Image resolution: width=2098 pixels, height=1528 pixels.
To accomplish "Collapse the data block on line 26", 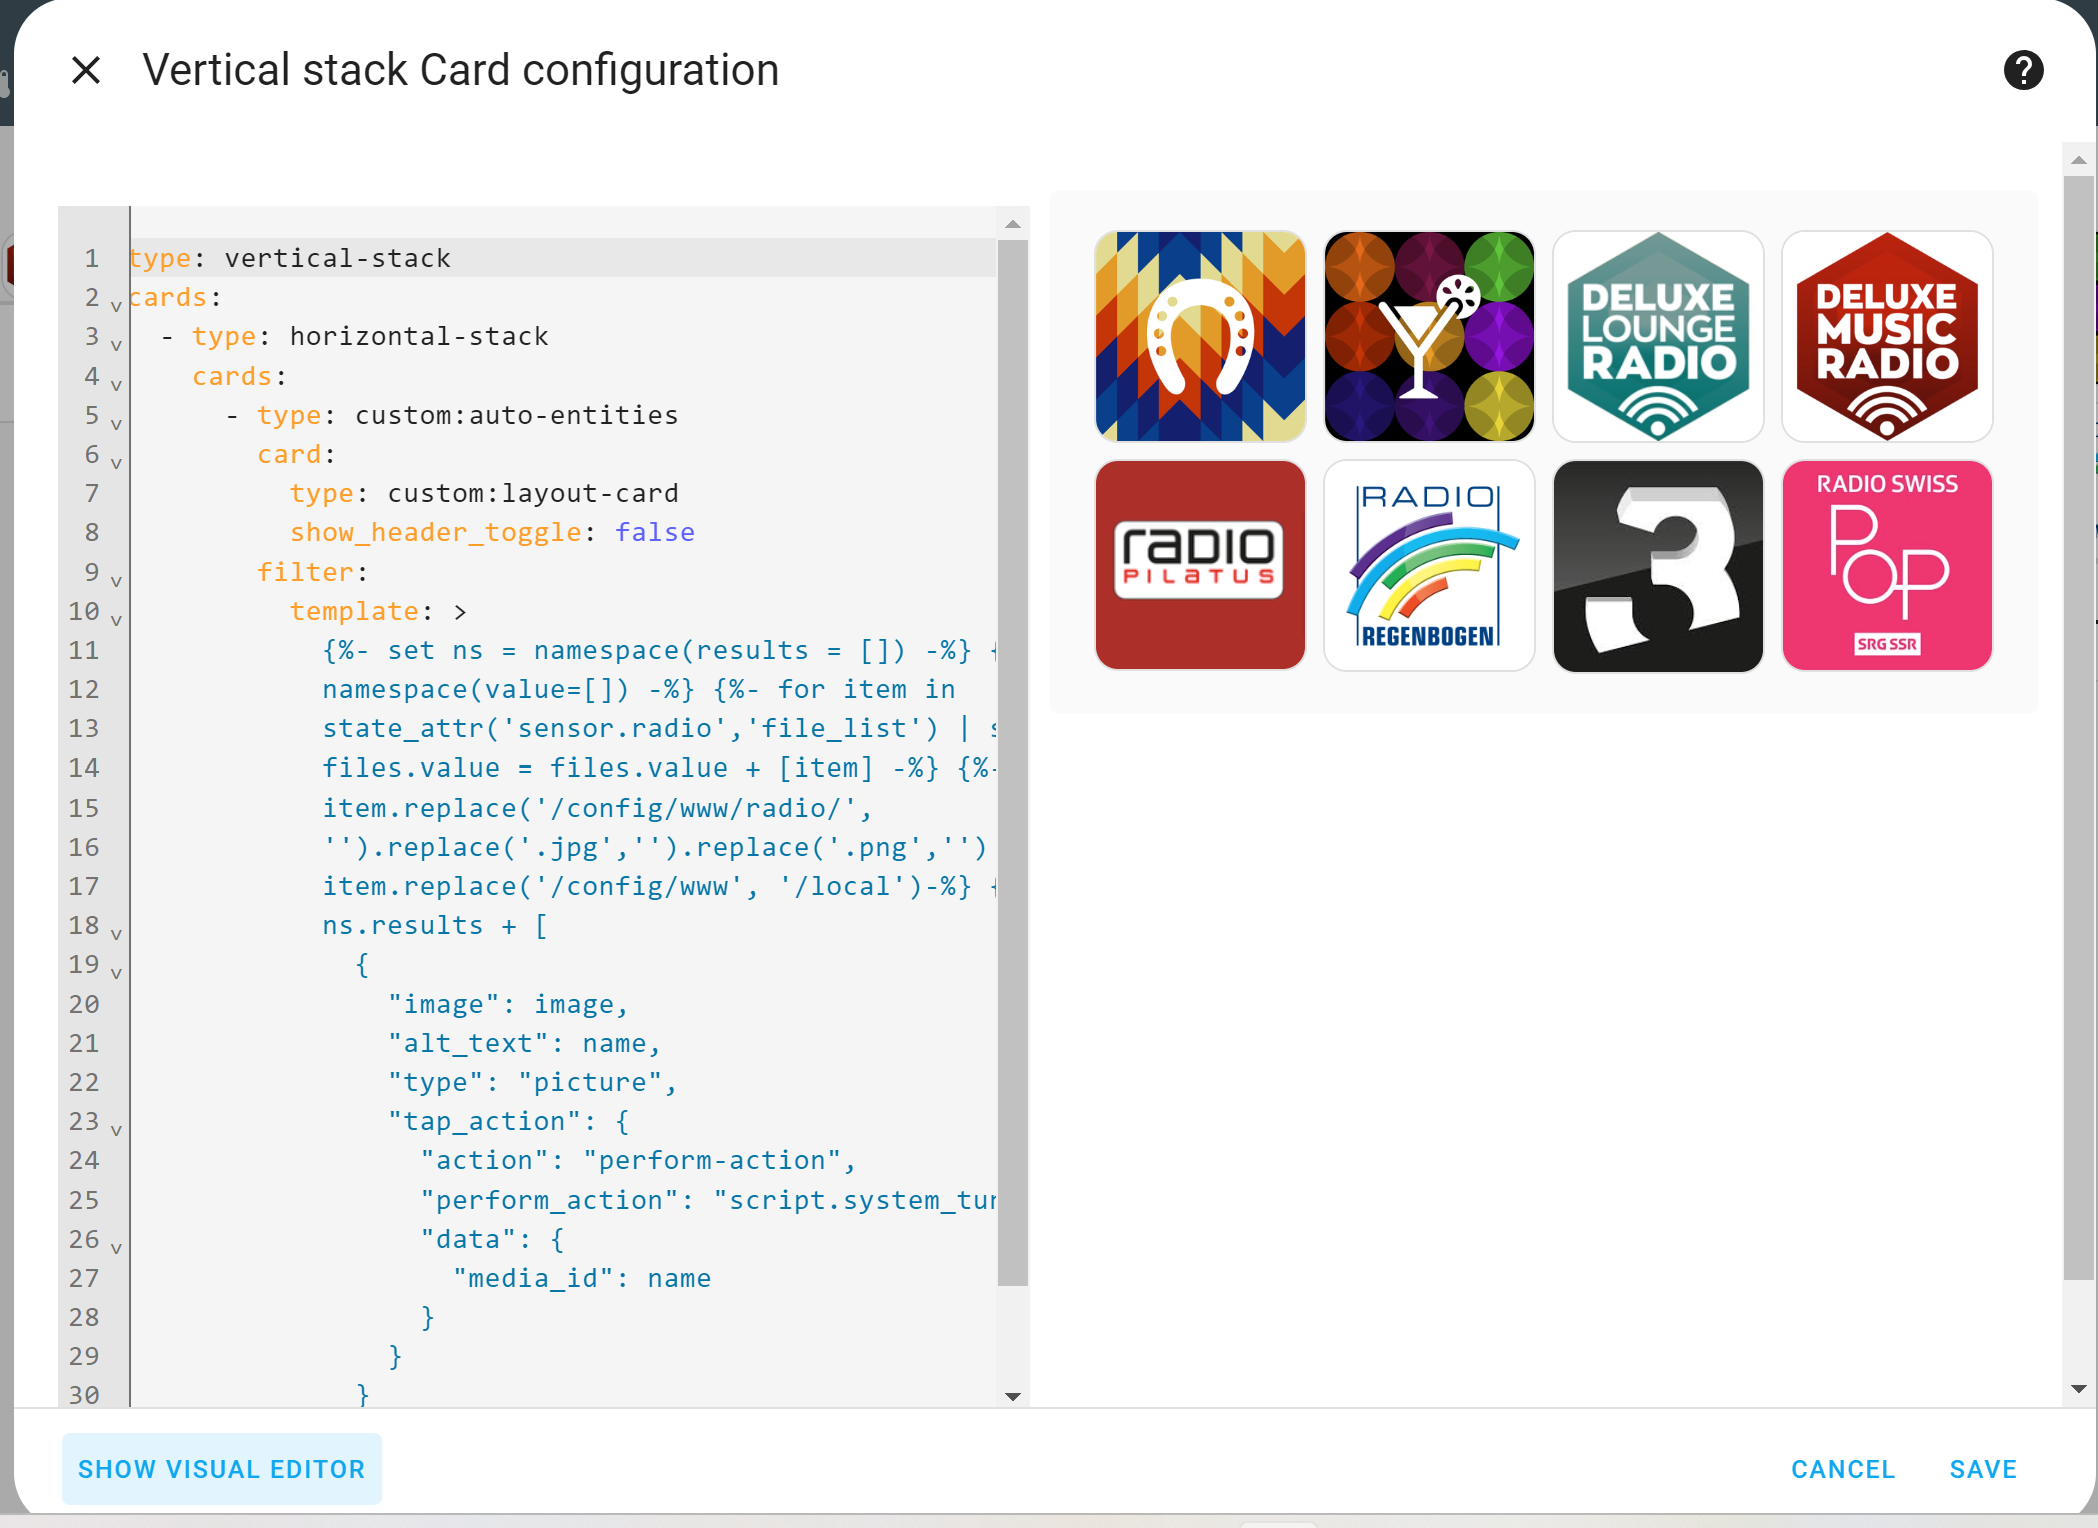I will point(116,1247).
